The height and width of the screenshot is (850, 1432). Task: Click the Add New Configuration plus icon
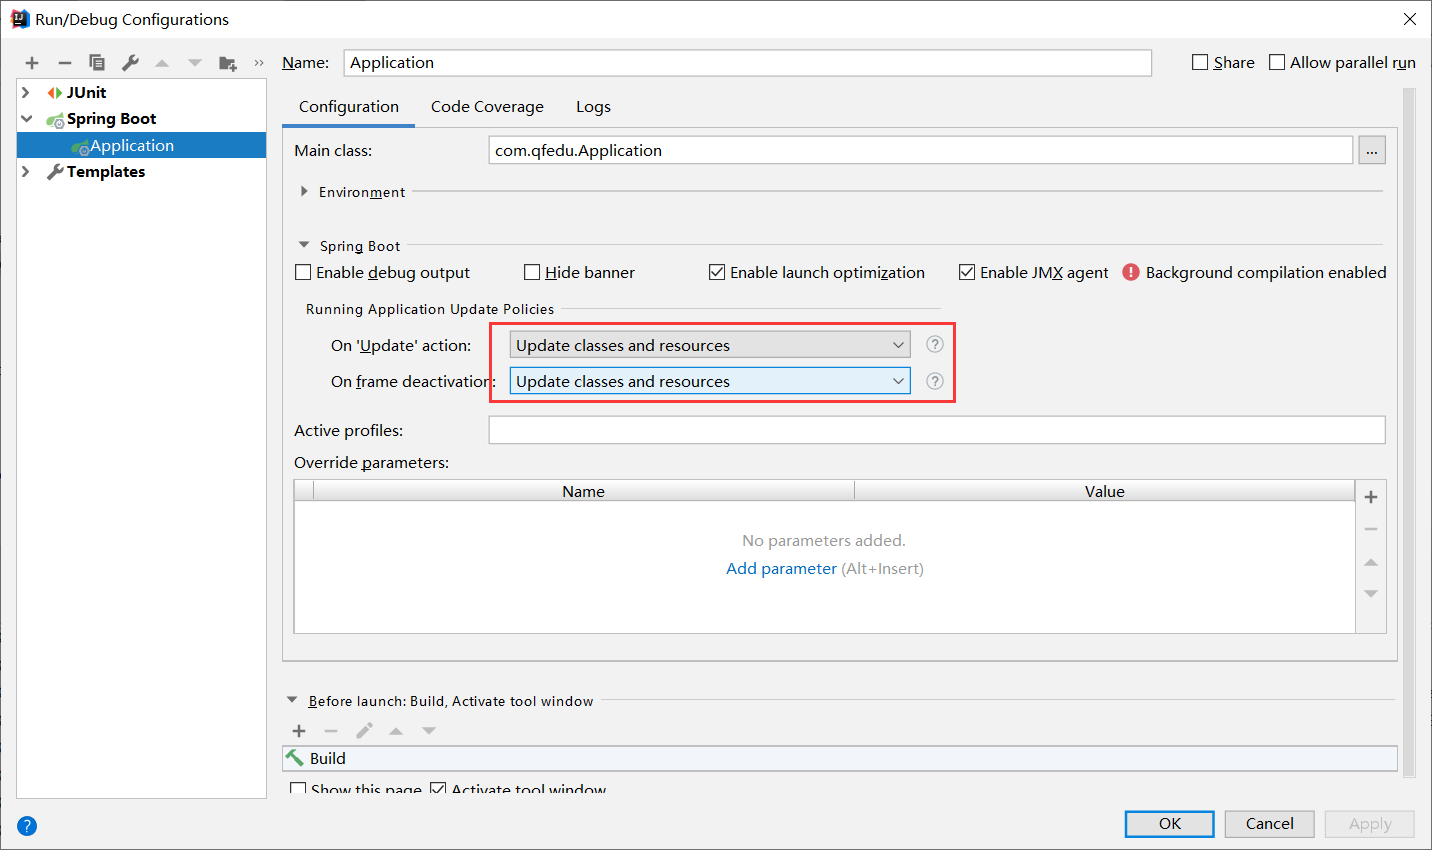(x=32, y=63)
